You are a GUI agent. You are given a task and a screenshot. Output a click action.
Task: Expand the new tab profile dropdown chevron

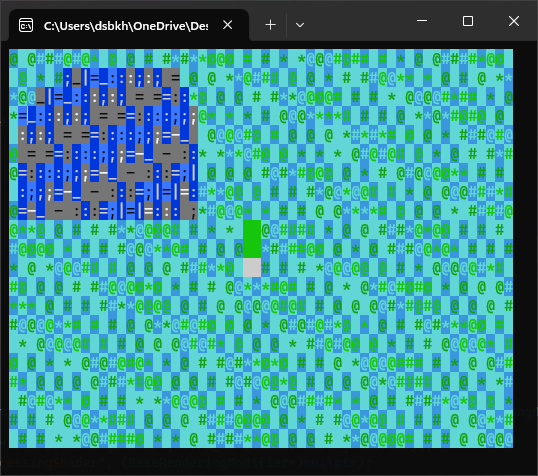point(300,25)
